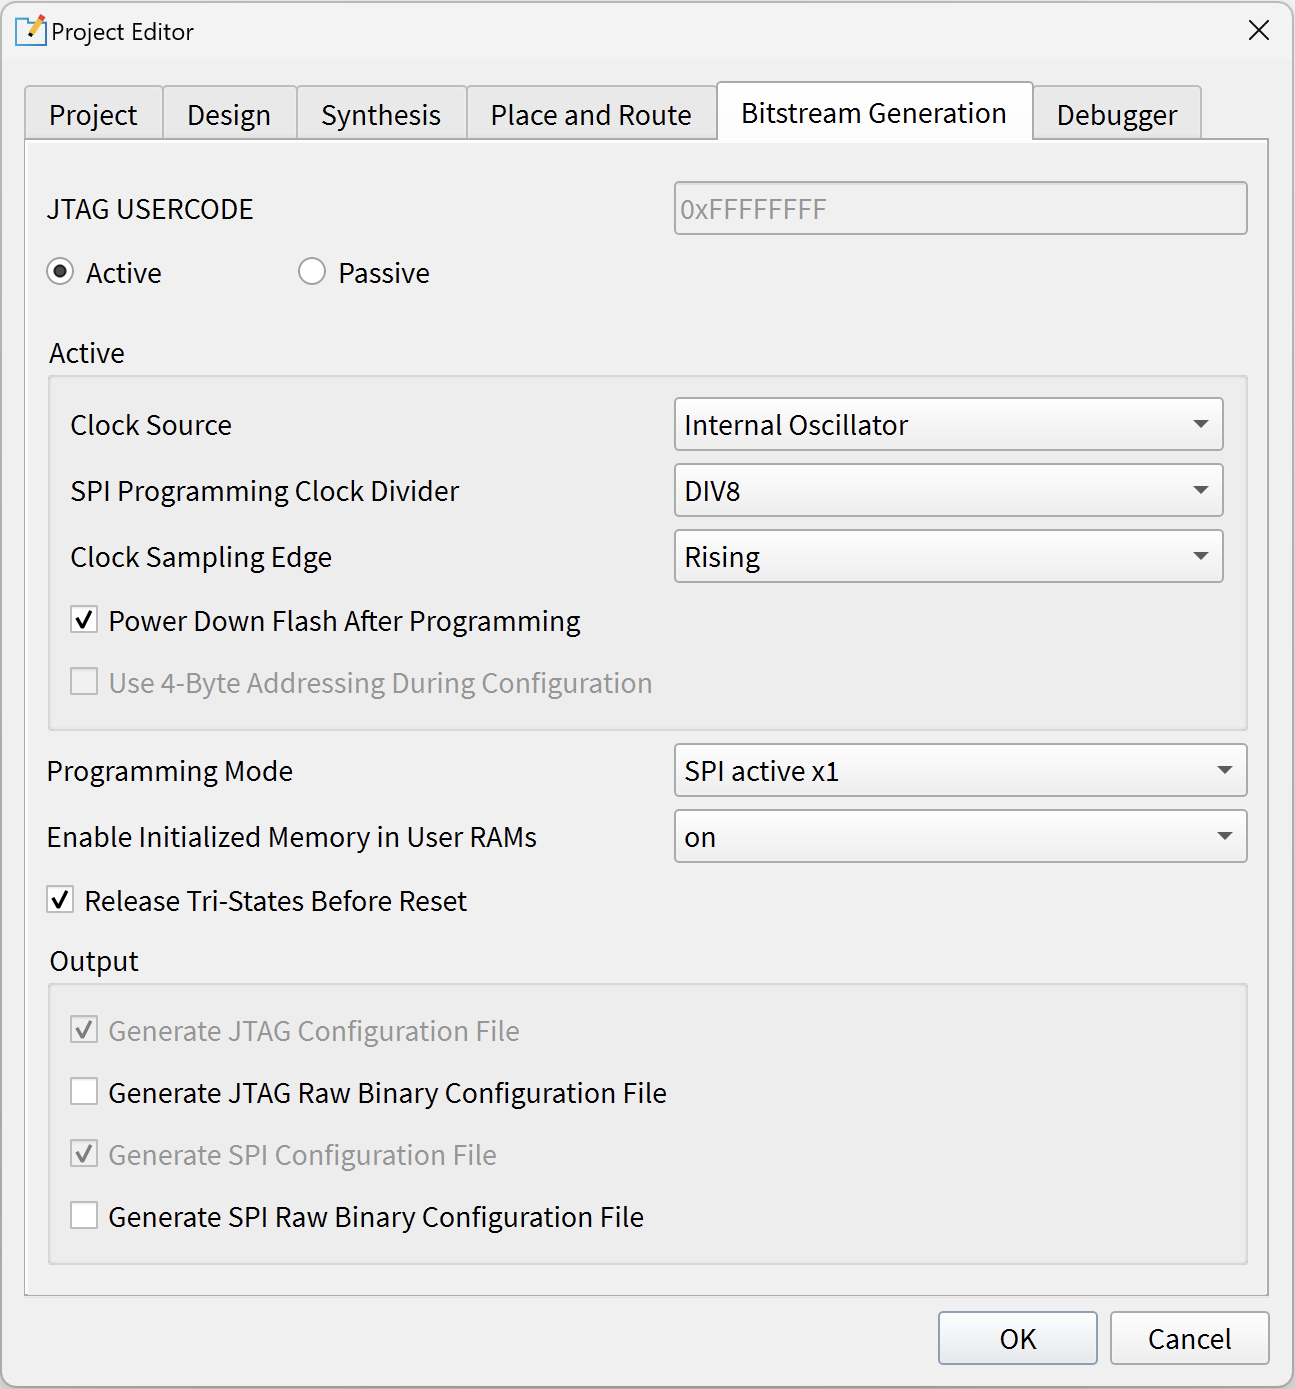The image size is (1295, 1389).
Task: Close the Project Editor dialog
Action: point(1258,31)
